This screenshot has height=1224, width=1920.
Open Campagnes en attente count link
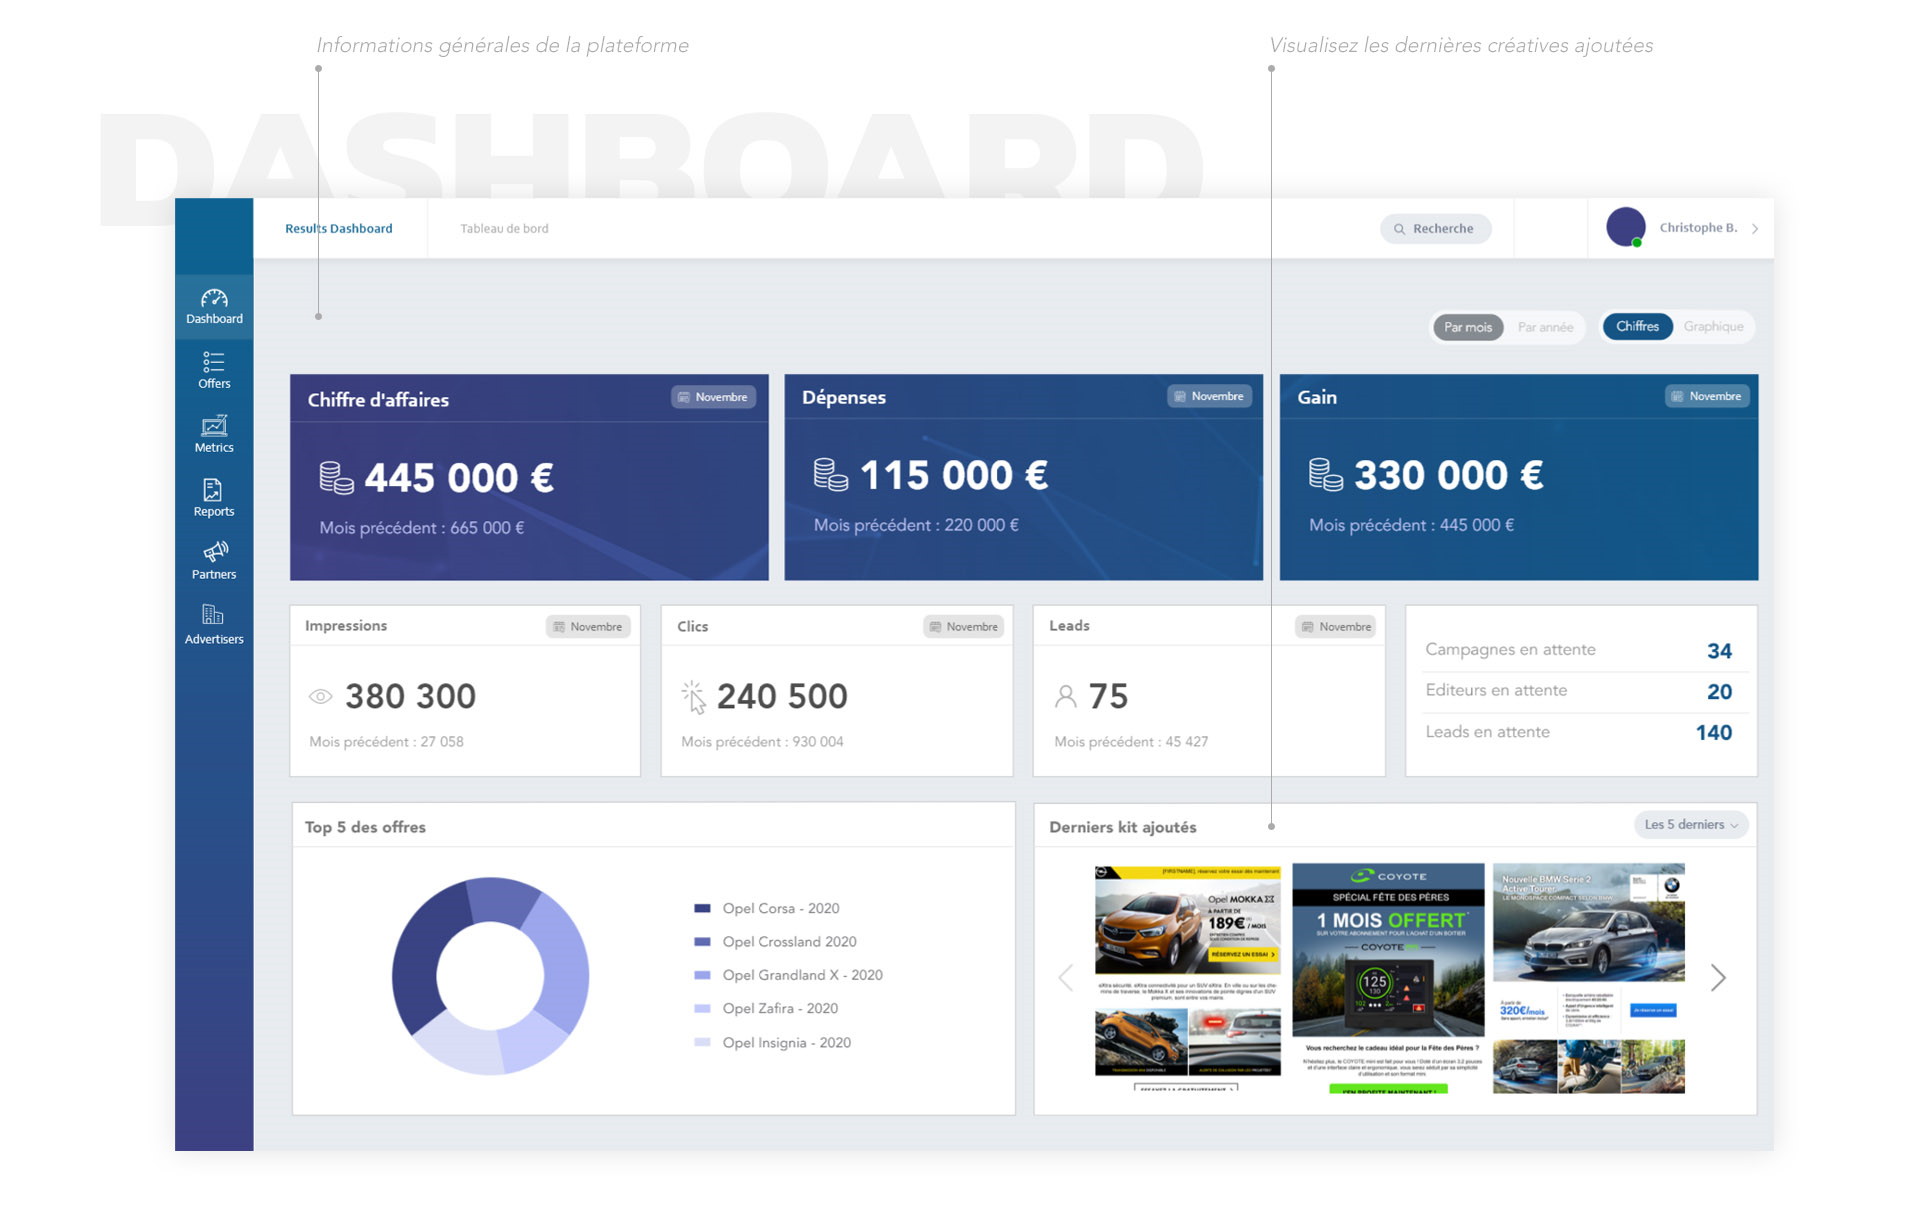[1718, 651]
